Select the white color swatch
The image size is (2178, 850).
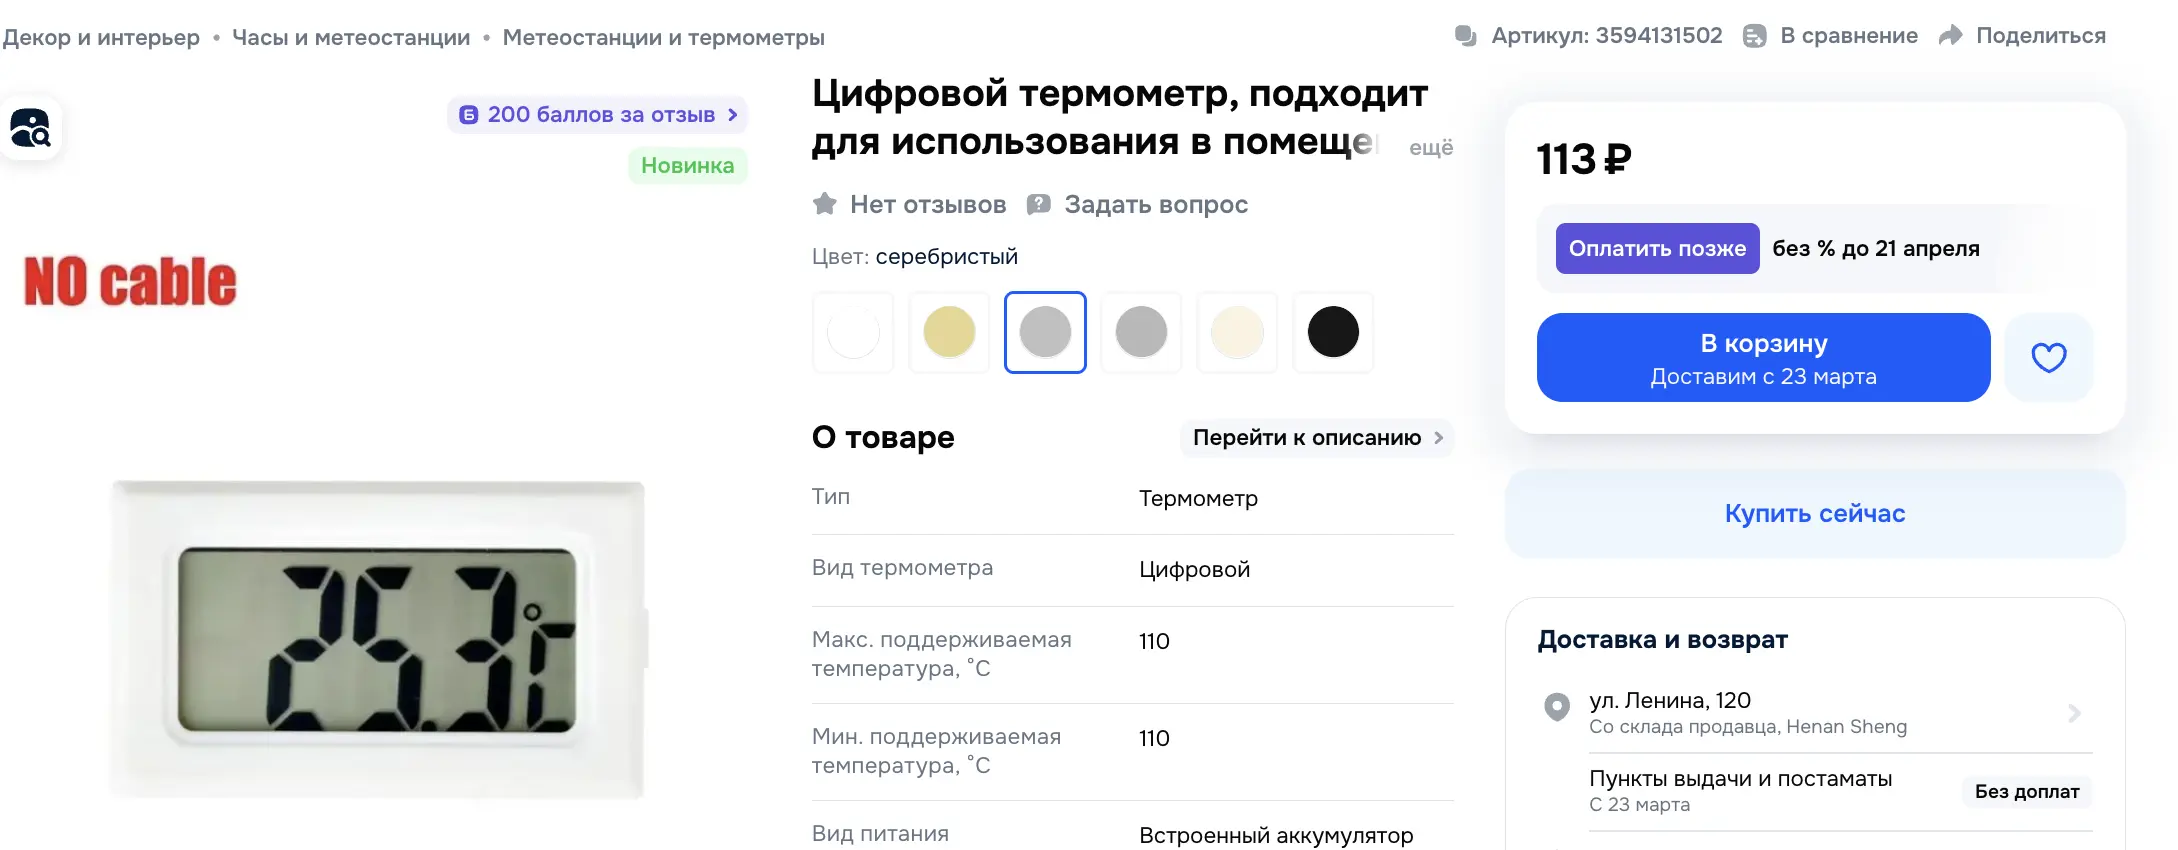pos(853,332)
